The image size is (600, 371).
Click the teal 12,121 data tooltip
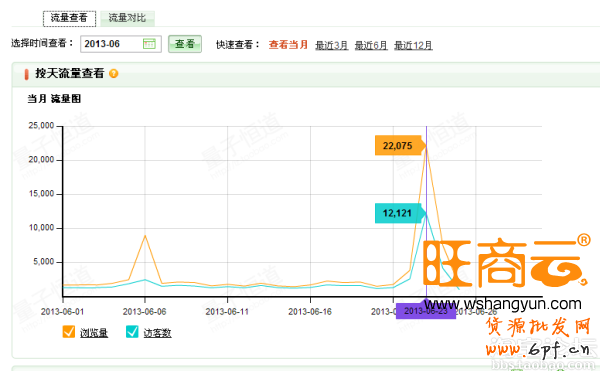[400, 213]
